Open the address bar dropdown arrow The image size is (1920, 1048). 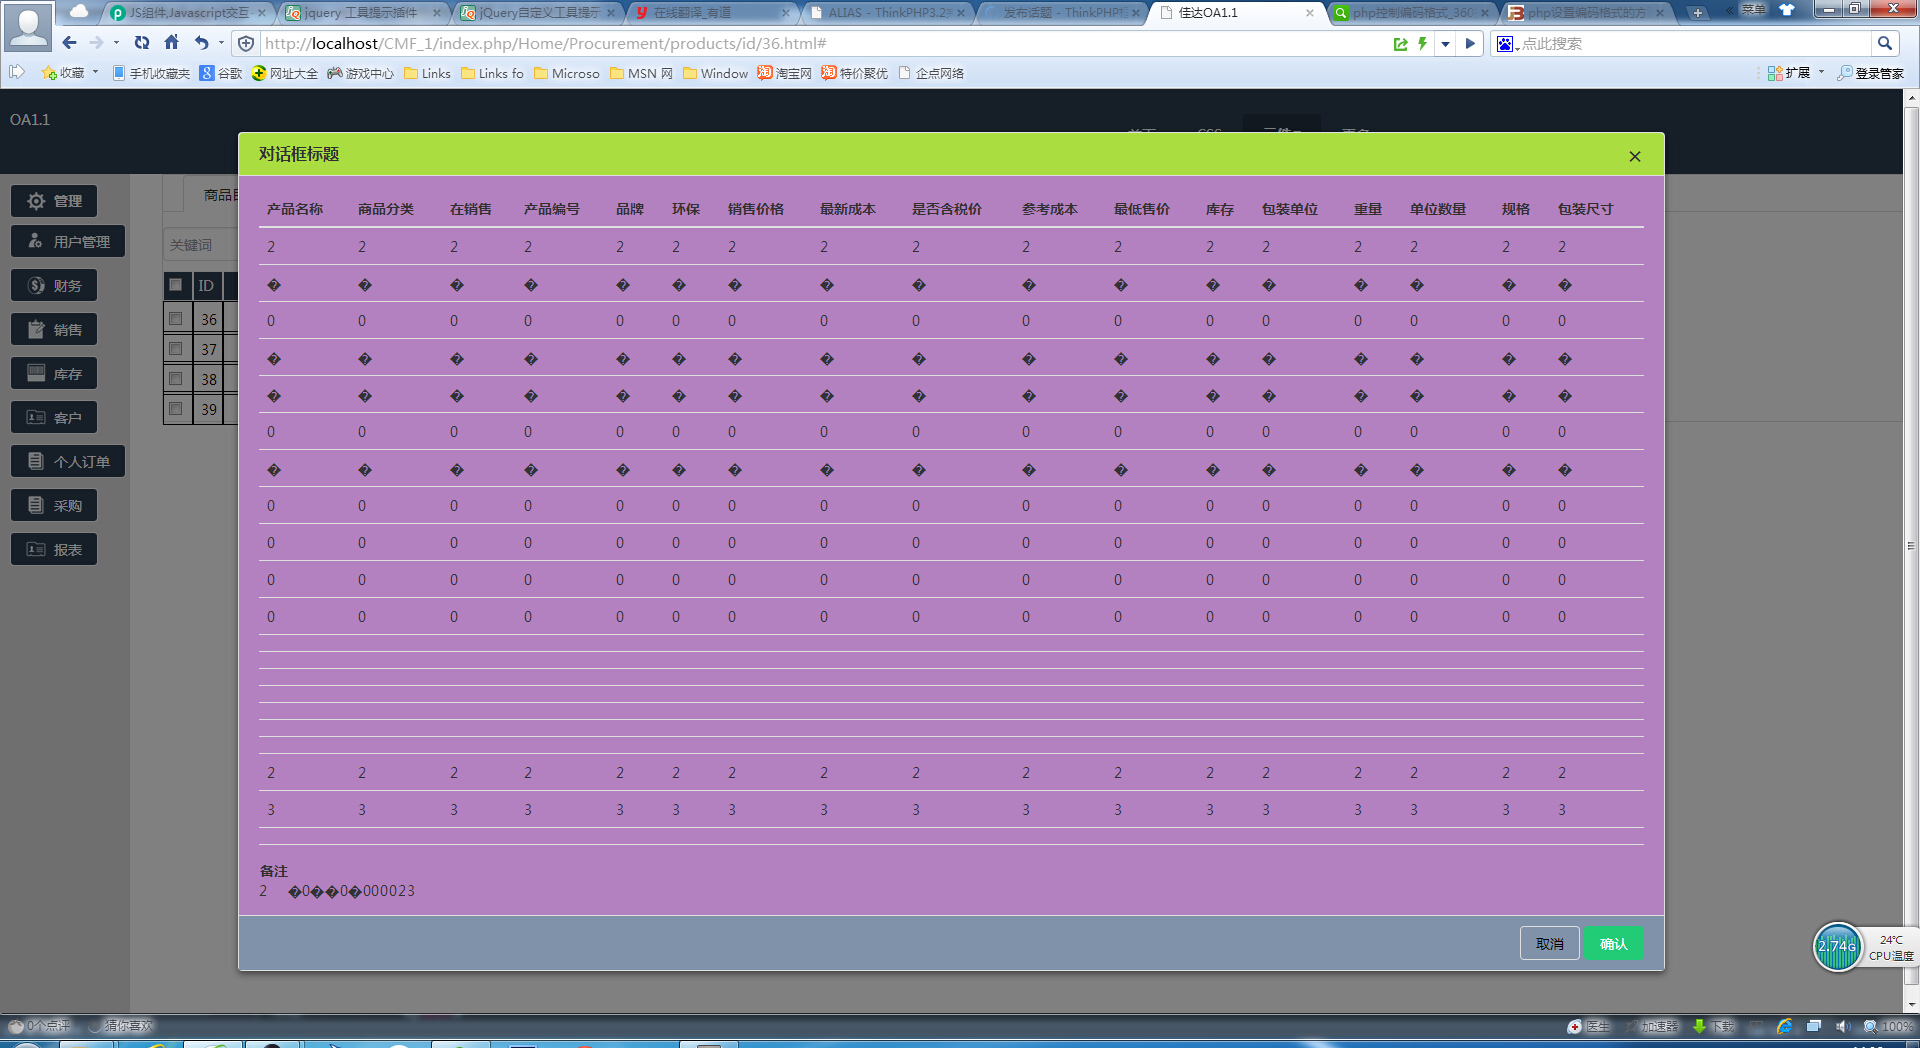[x=1445, y=43]
